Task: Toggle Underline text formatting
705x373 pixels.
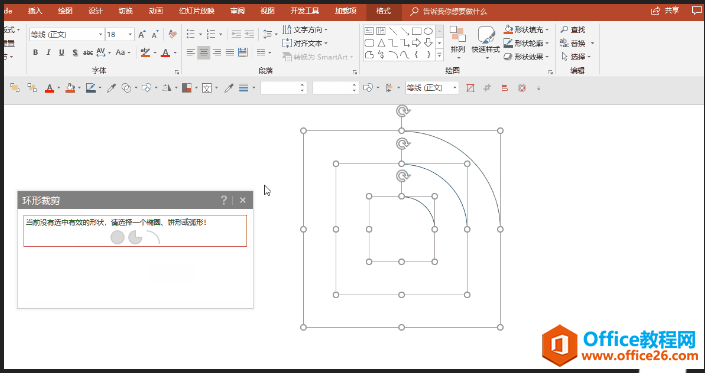Action: coord(62,53)
